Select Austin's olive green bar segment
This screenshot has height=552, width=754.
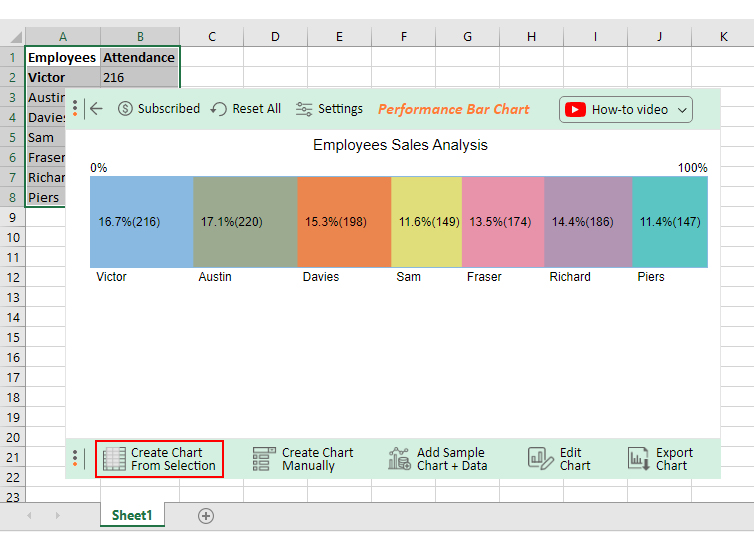[245, 222]
